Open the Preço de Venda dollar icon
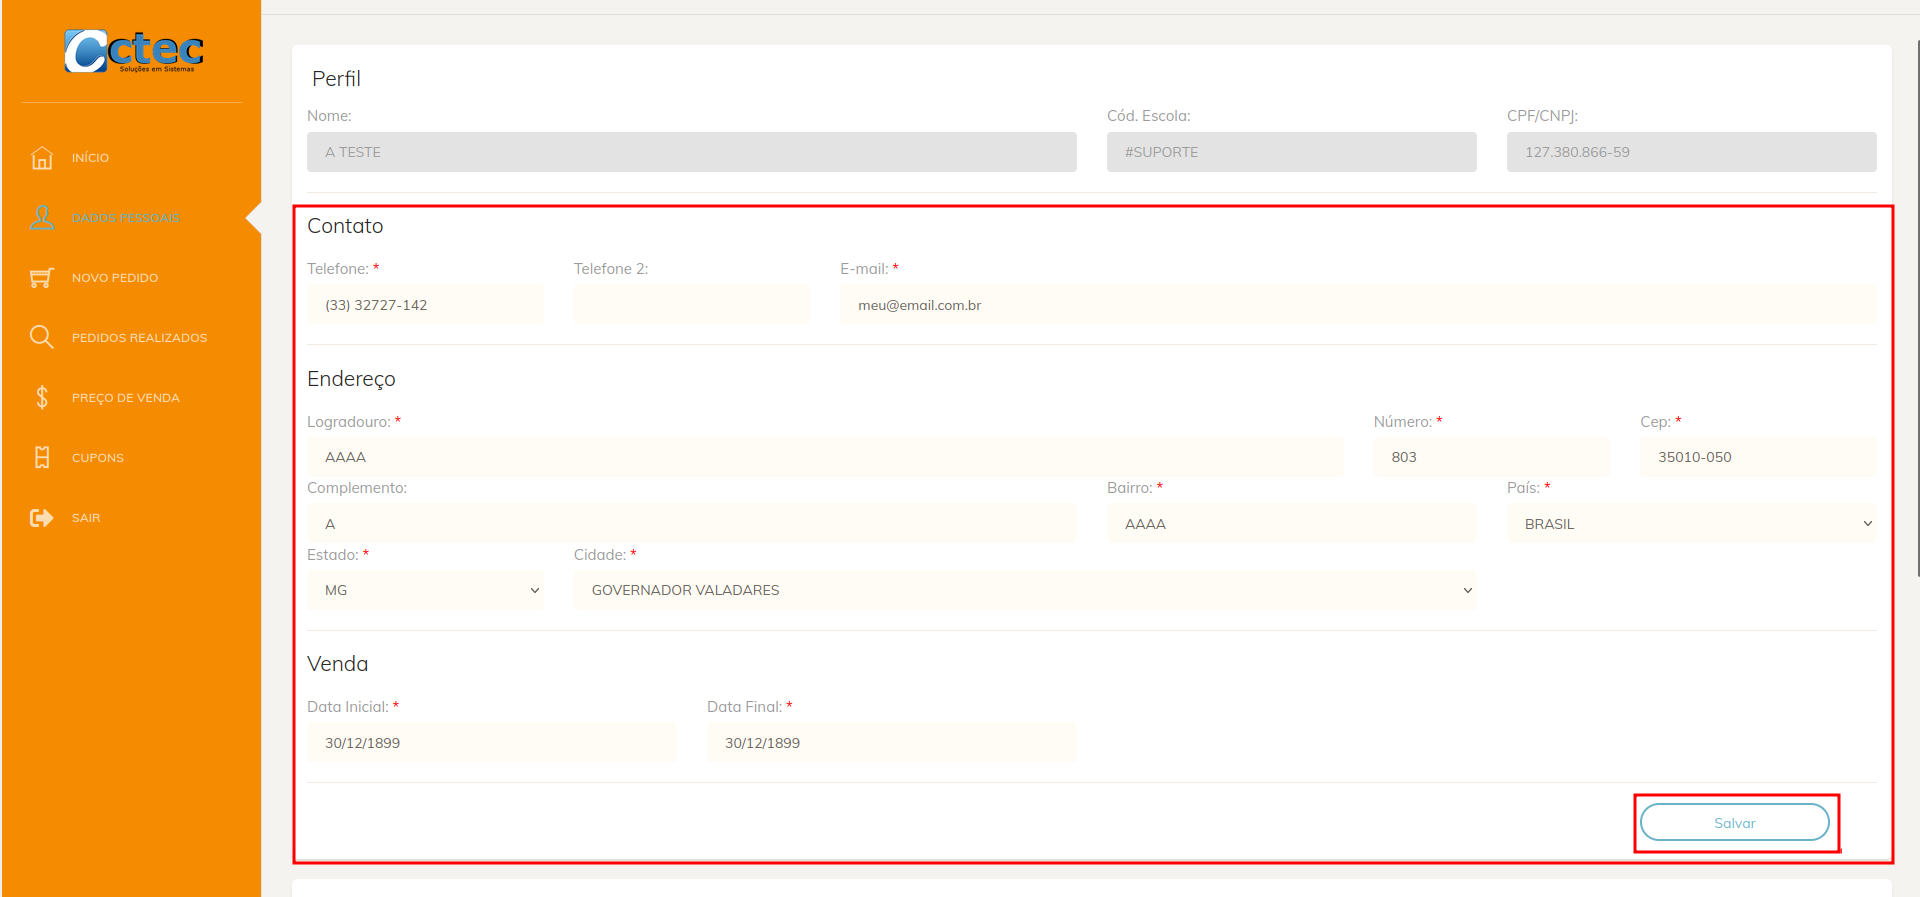Screen dimensions: 1920x897 pos(42,397)
